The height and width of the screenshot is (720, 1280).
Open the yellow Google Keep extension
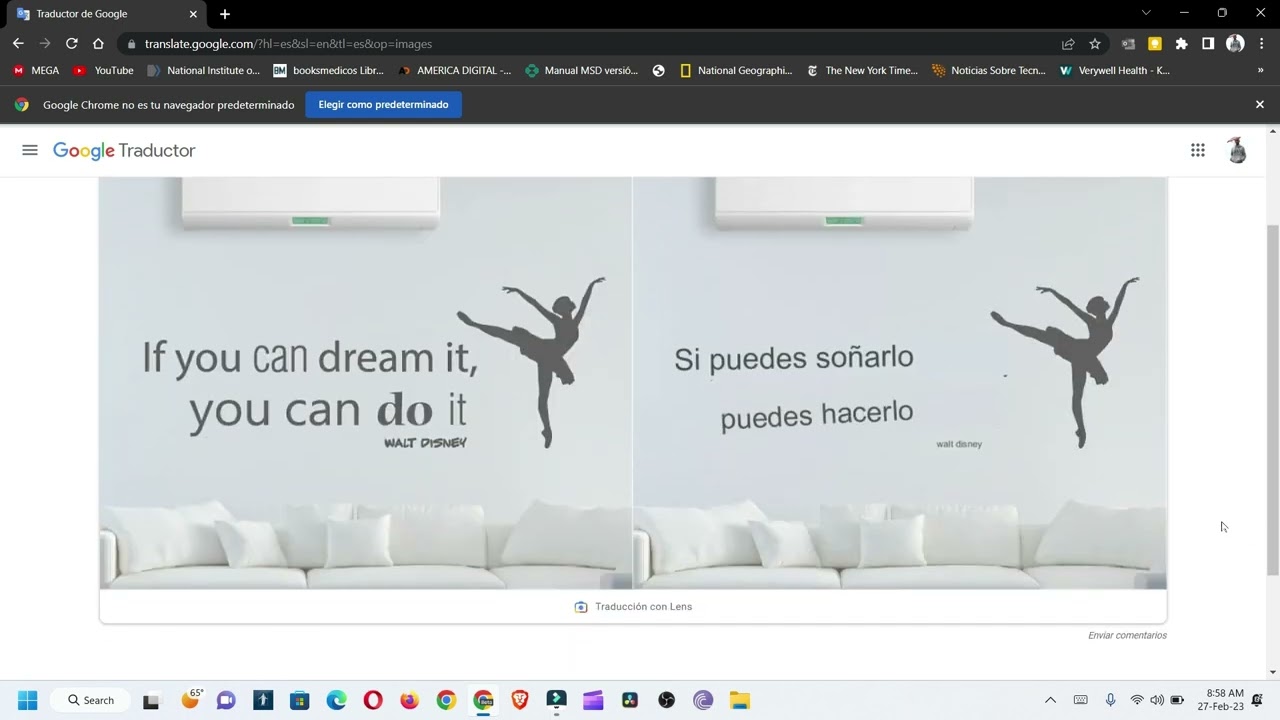(x=1155, y=44)
